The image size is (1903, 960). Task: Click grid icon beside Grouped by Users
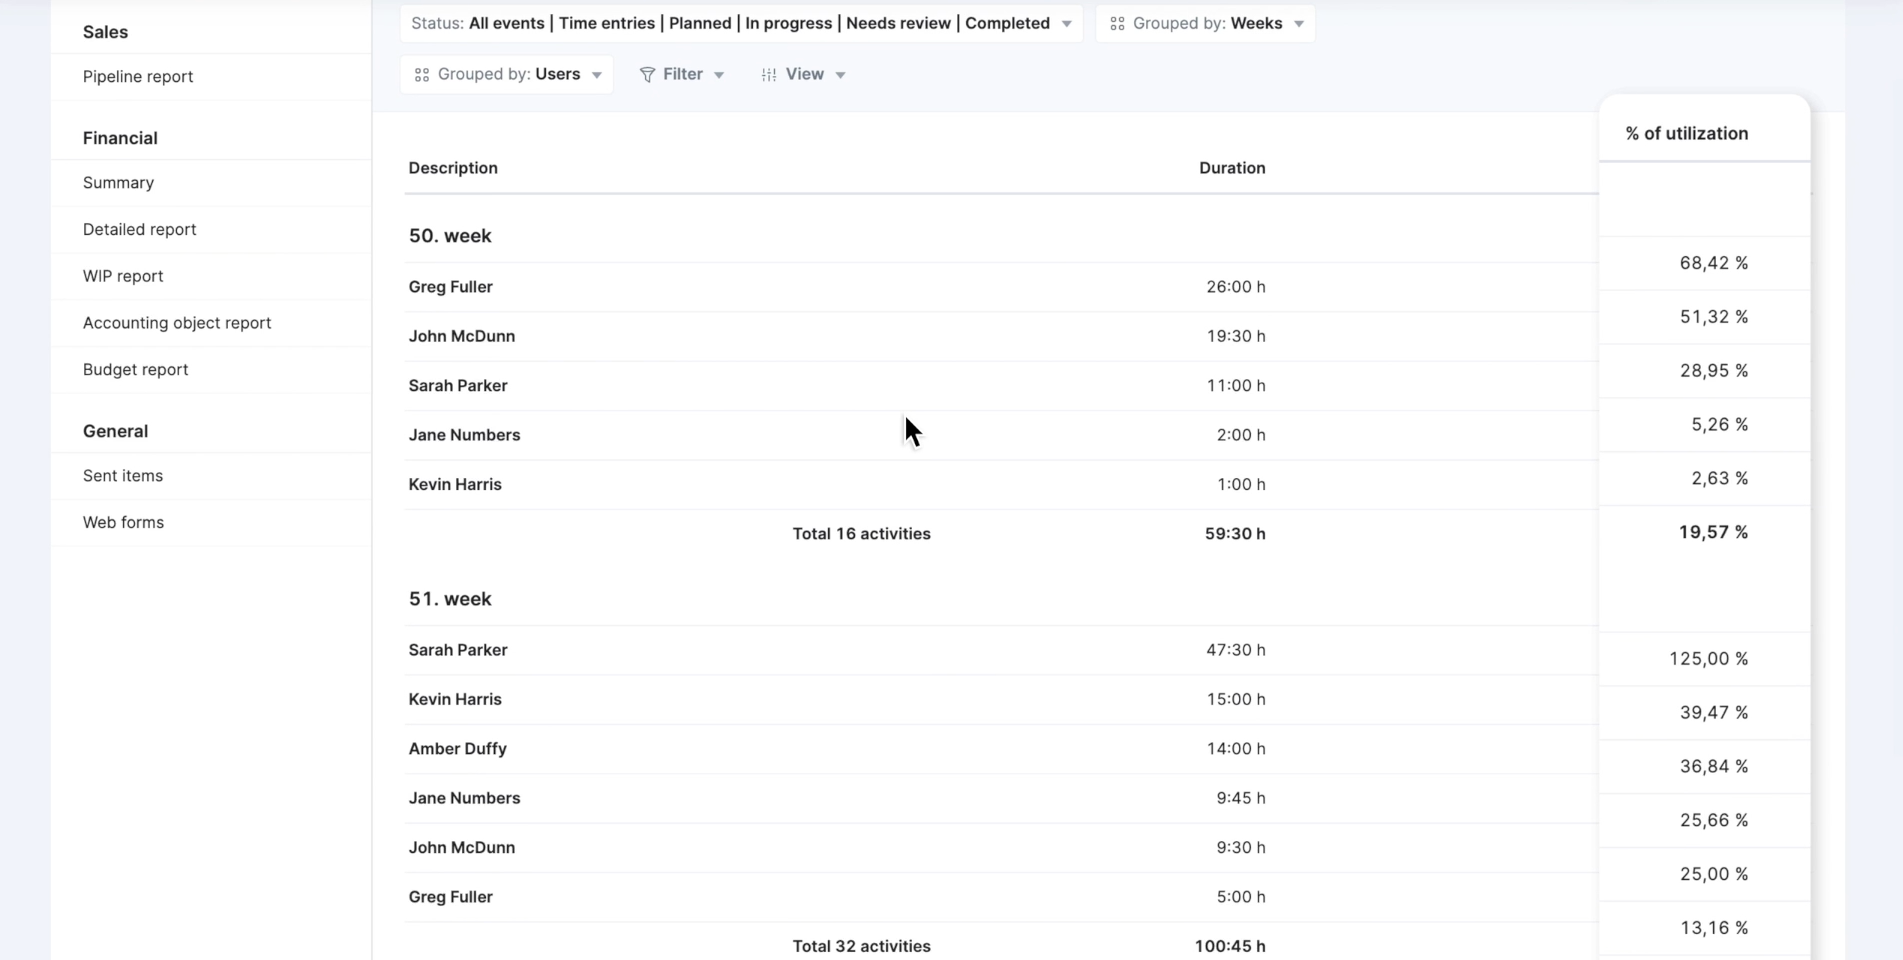pyautogui.click(x=422, y=75)
